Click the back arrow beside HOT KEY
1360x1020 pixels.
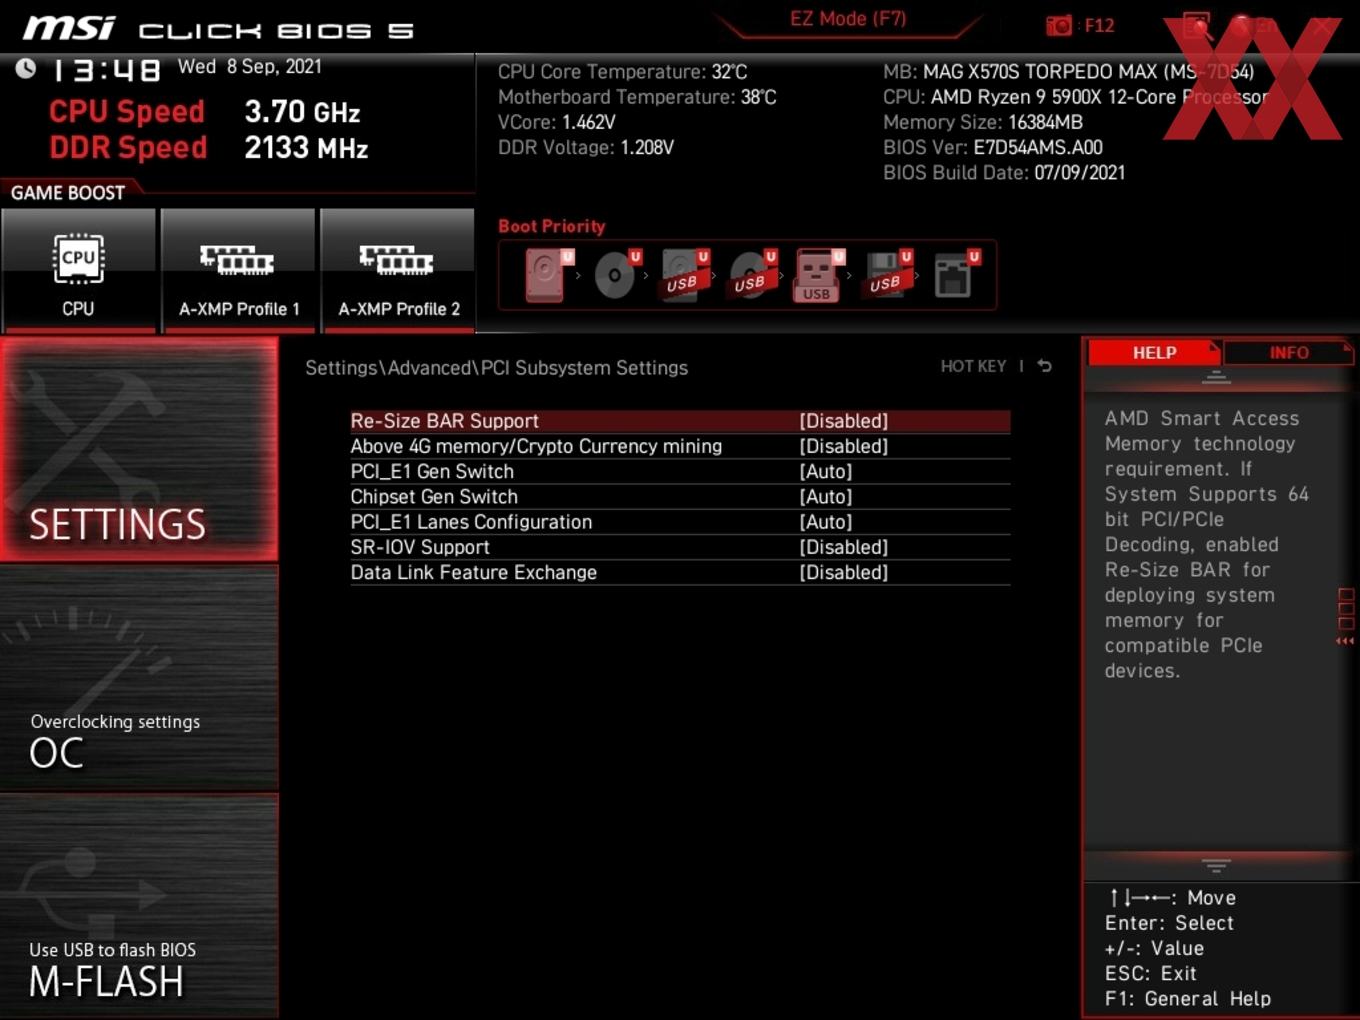(x=1044, y=366)
